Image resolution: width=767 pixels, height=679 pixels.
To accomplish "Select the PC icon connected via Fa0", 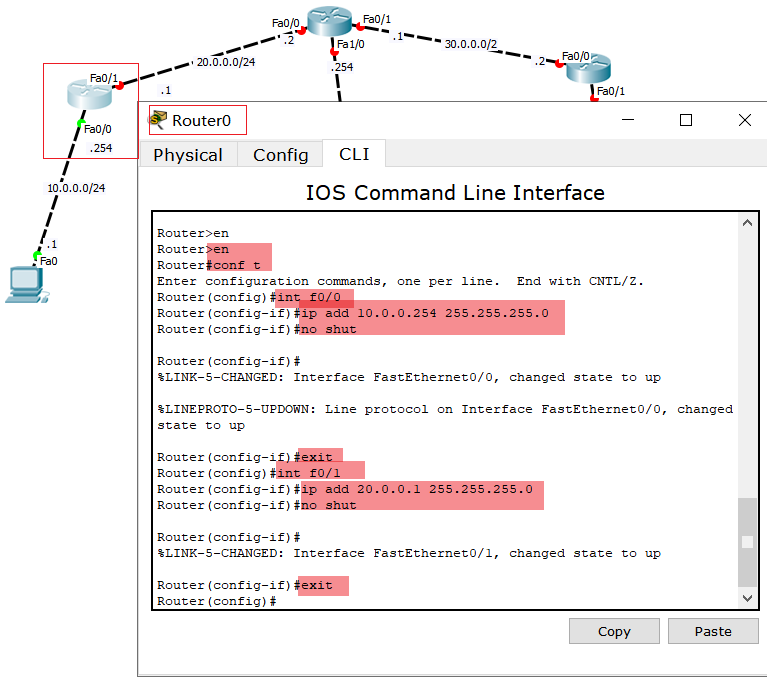I will pos(26,285).
